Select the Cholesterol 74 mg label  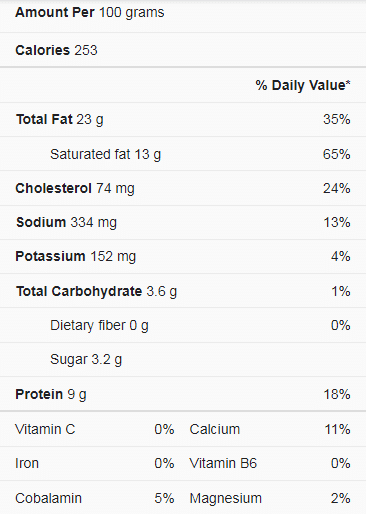(75, 188)
